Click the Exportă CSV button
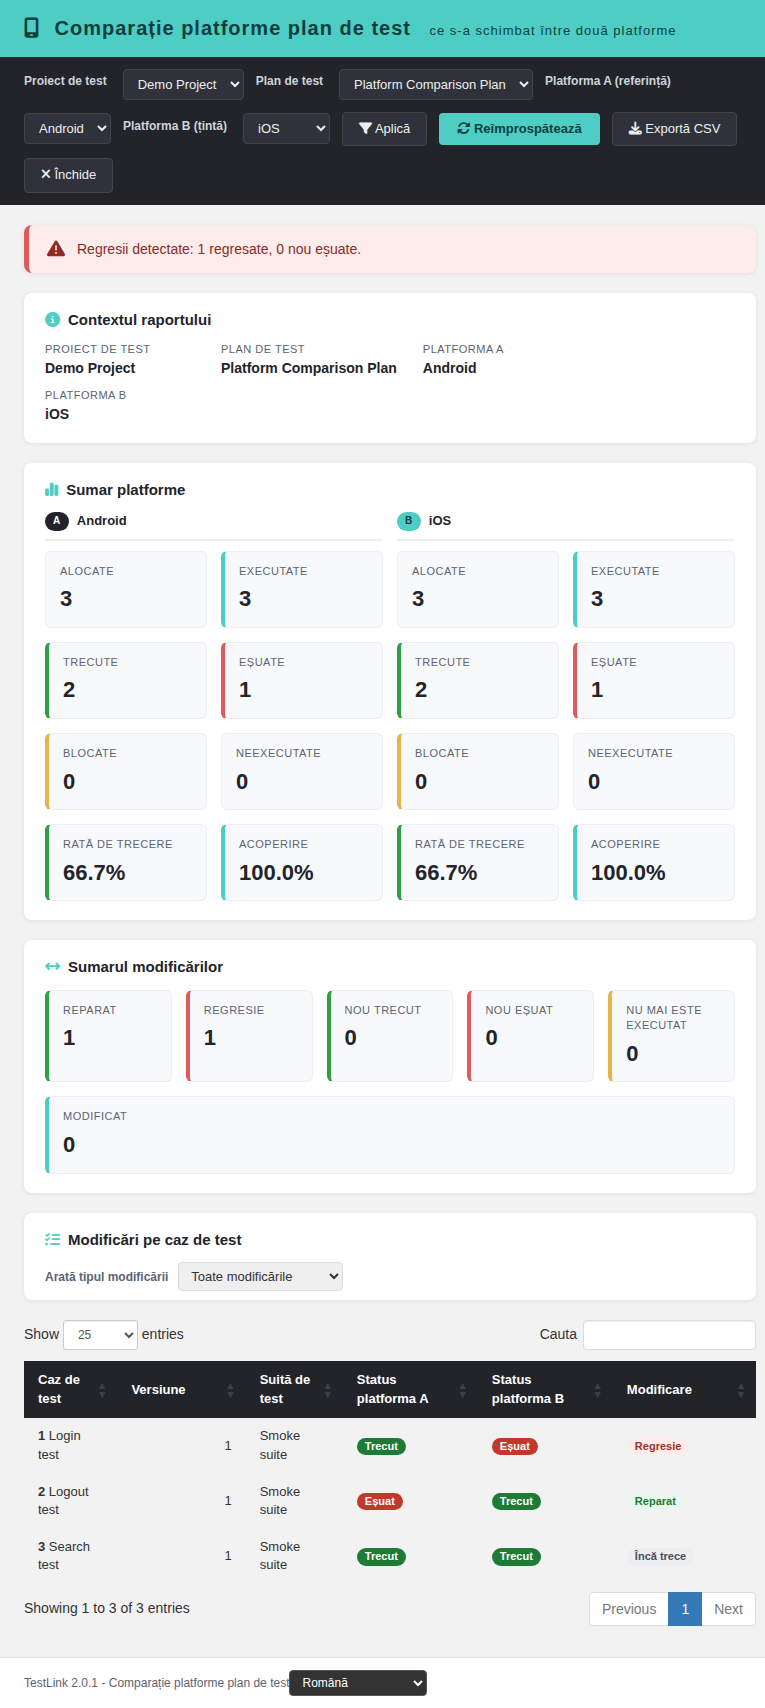The width and height of the screenshot is (765, 1708). coord(674,129)
